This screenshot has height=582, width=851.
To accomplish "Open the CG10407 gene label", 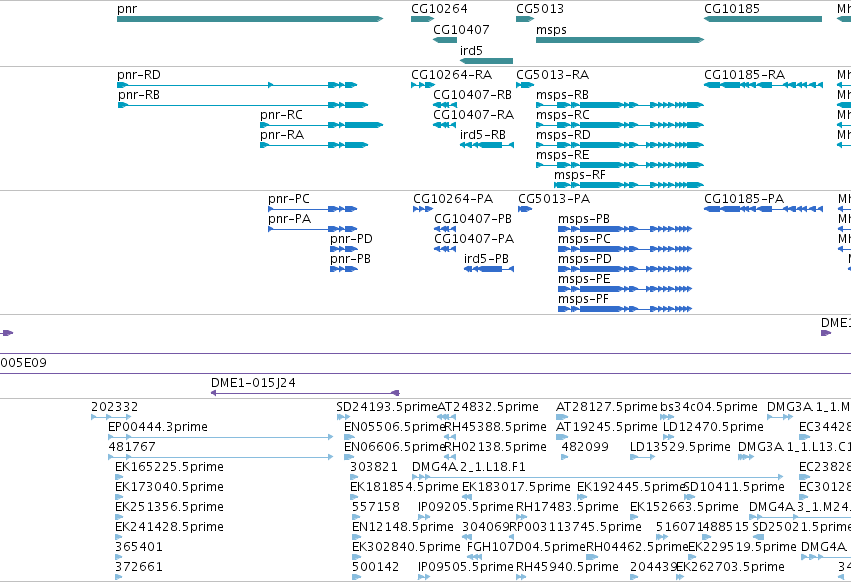I will [461, 29].
